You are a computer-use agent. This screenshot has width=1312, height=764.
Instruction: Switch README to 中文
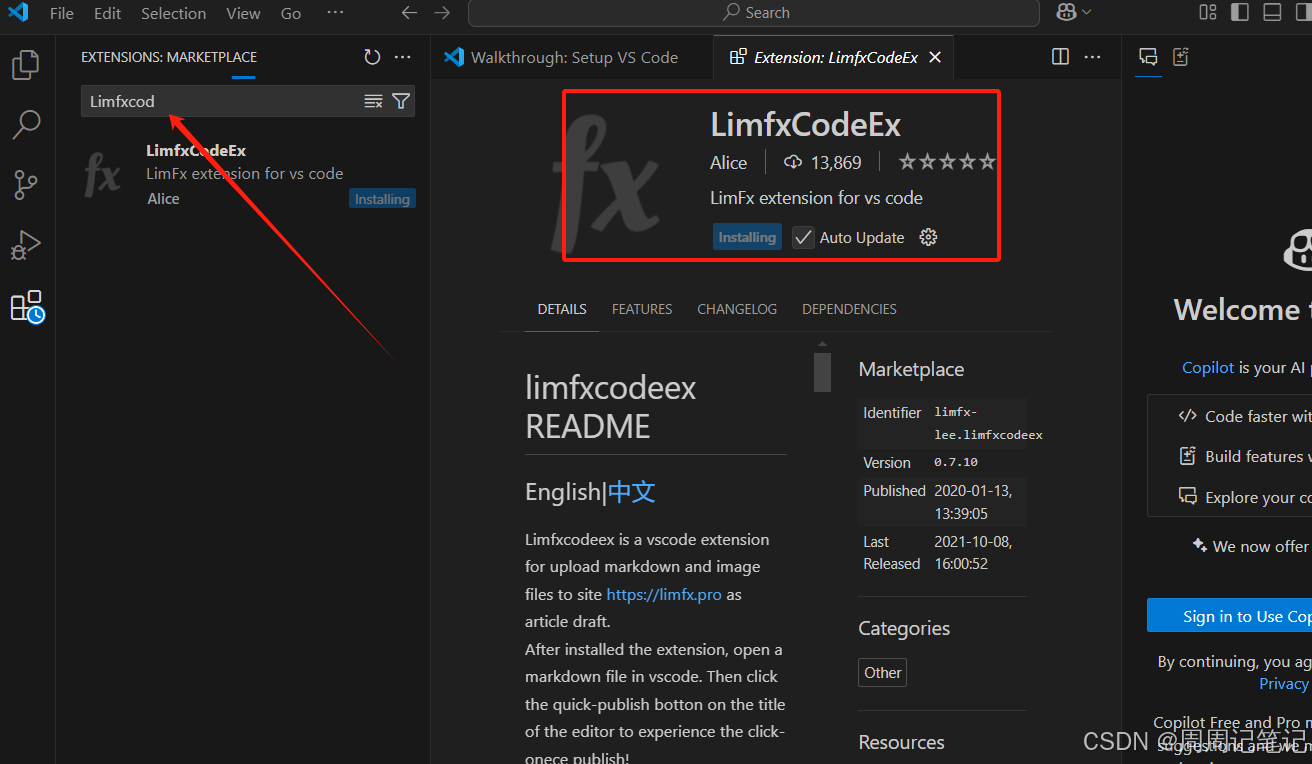pos(632,492)
